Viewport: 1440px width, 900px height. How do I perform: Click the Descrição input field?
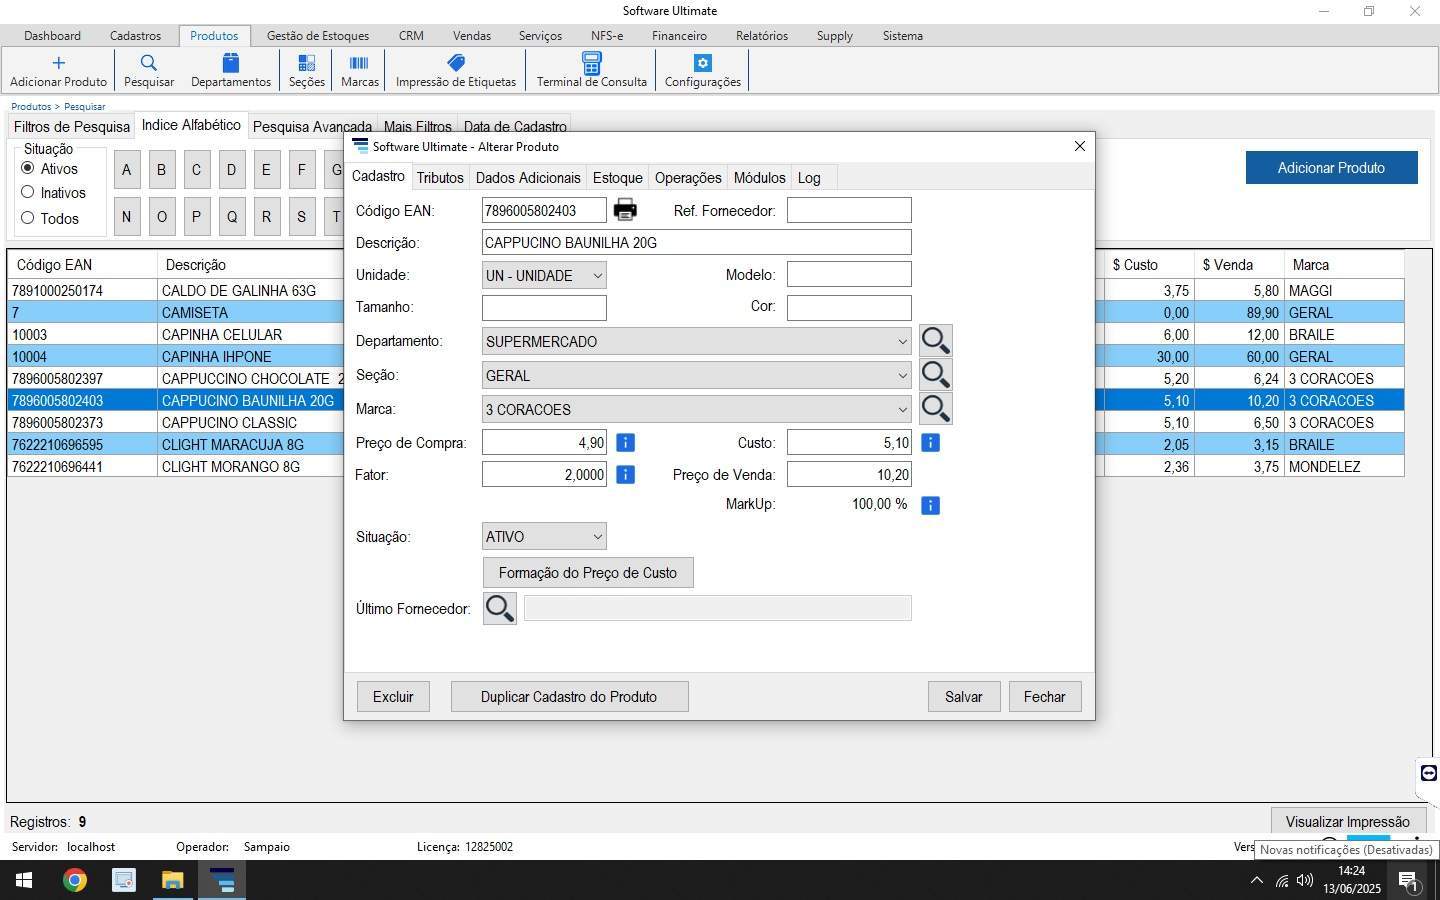[x=696, y=242]
